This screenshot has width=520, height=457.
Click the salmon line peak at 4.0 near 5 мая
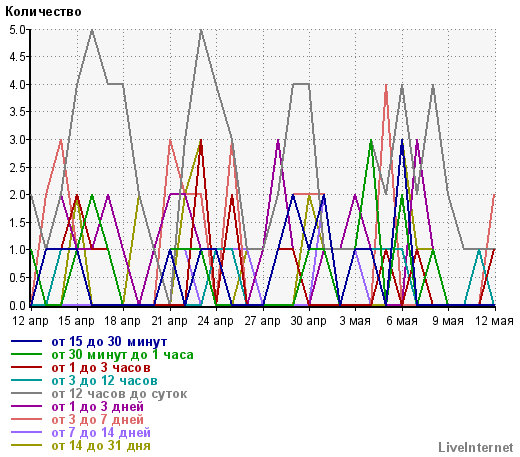coord(386,85)
